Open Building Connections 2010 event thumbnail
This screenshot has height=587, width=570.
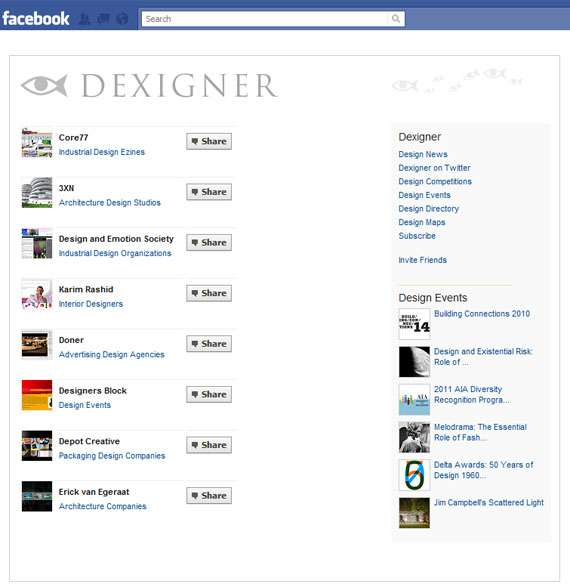pos(414,324)
